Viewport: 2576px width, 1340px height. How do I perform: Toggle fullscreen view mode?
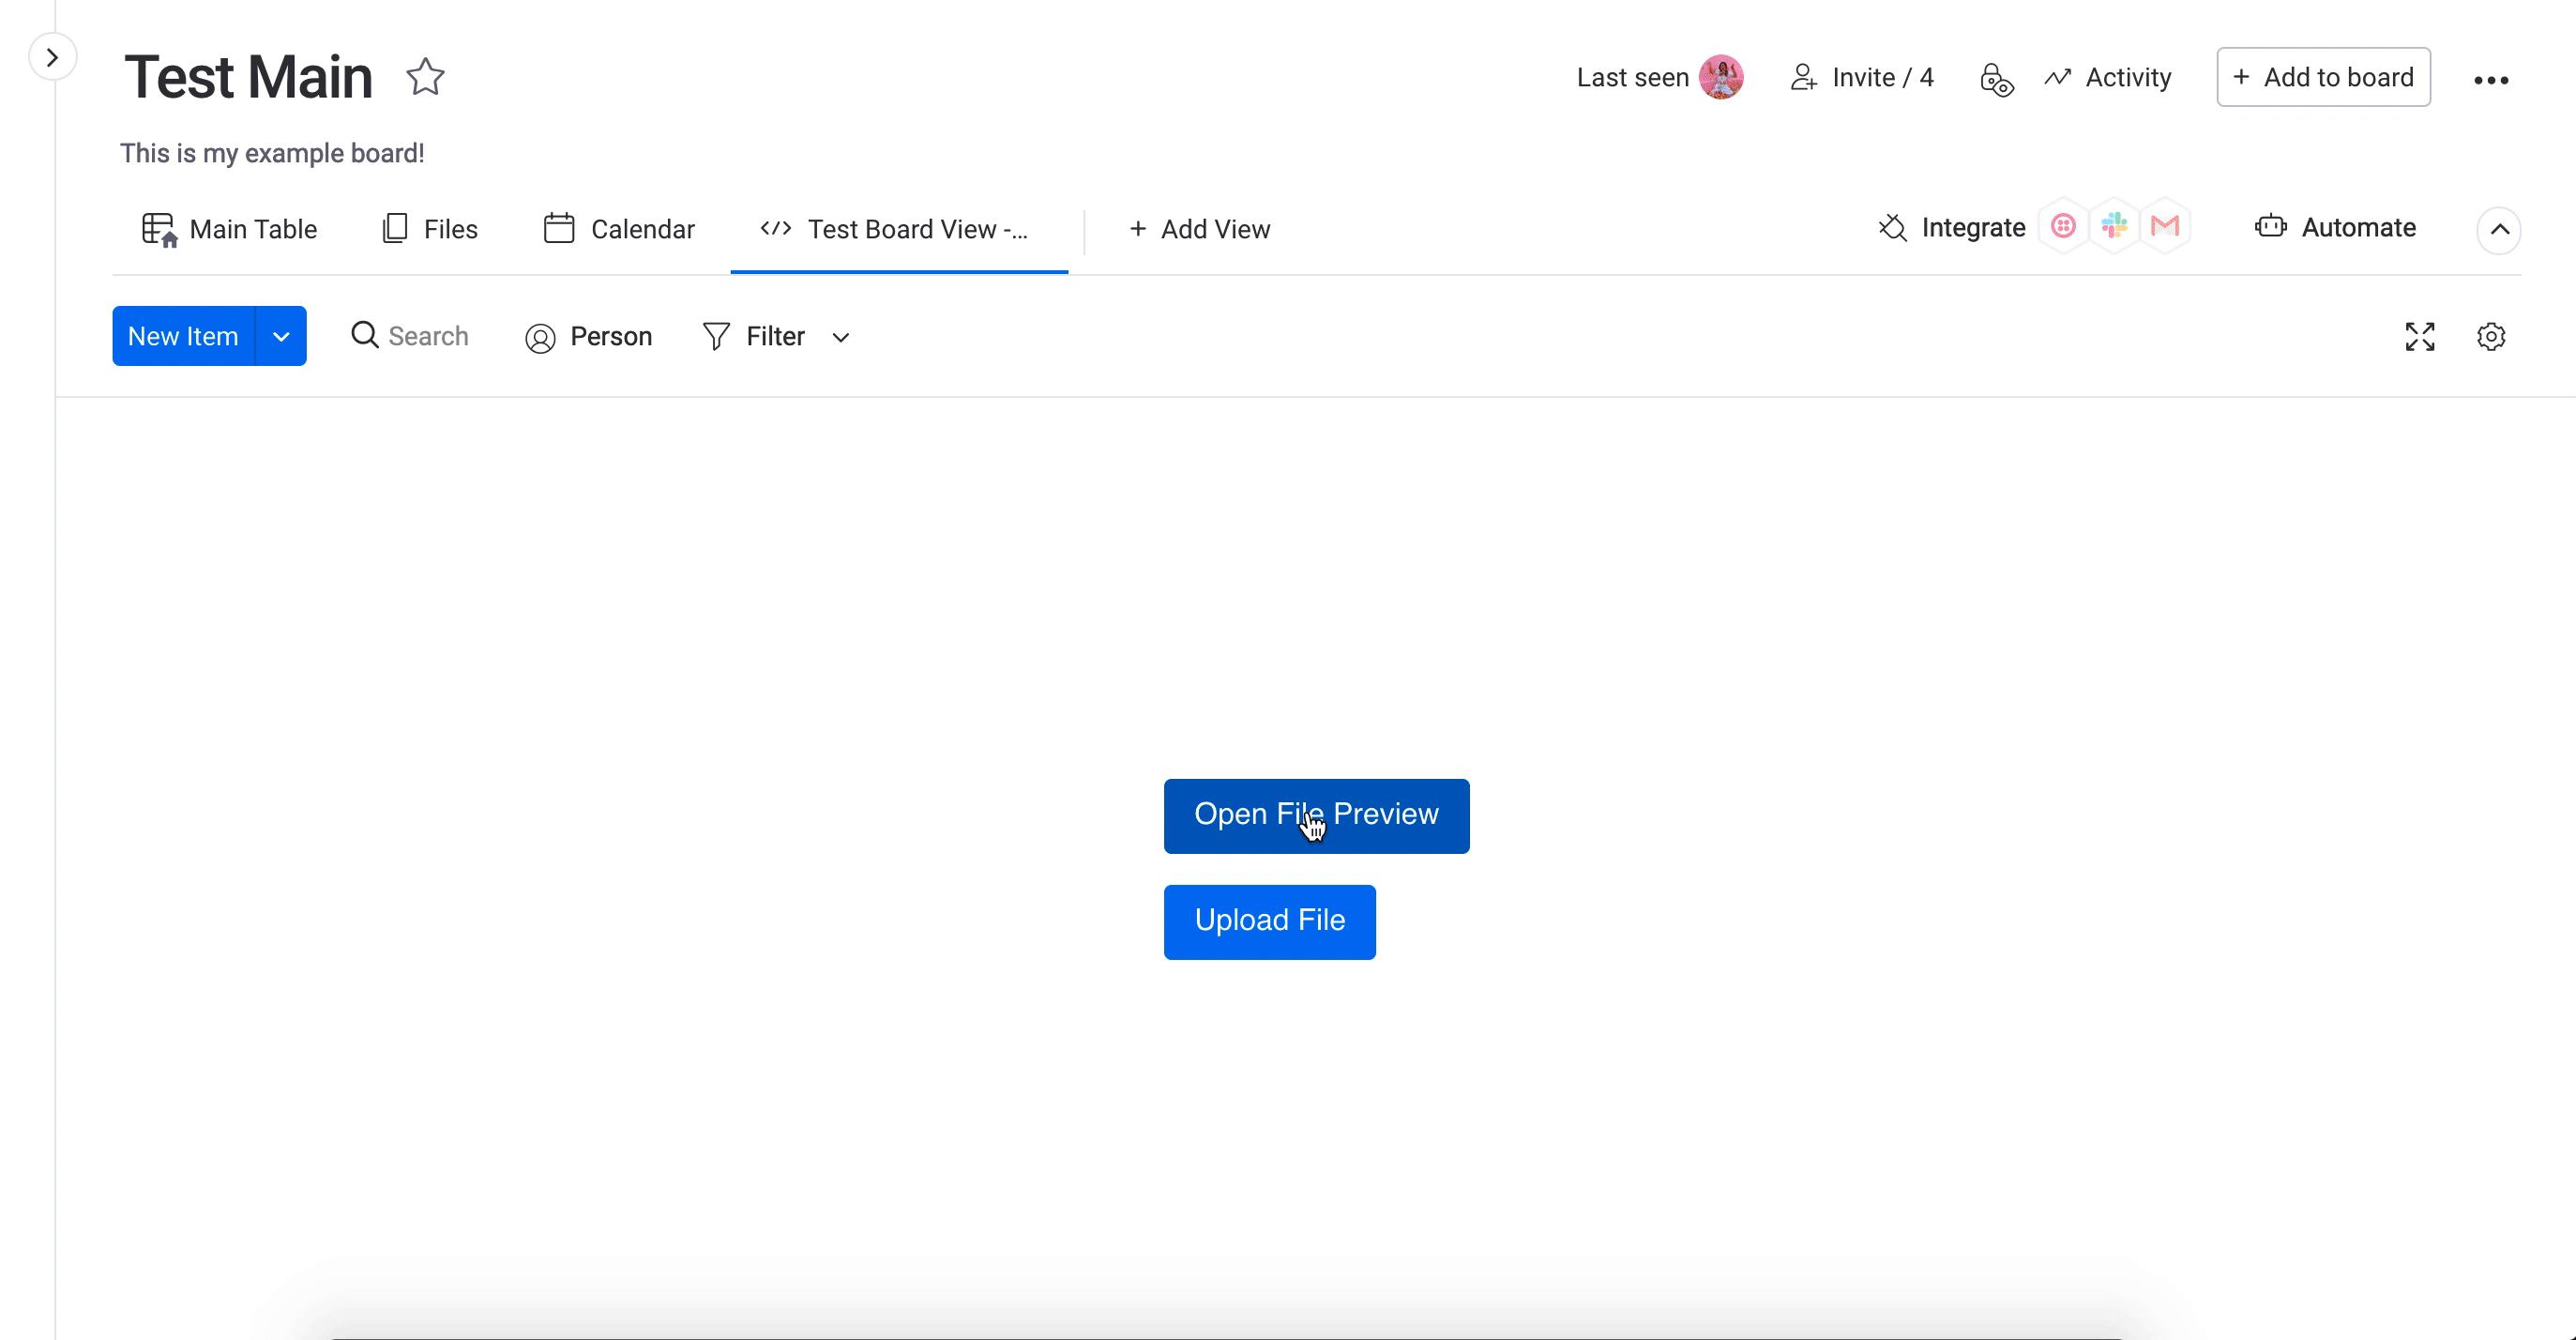point(2421,337)
